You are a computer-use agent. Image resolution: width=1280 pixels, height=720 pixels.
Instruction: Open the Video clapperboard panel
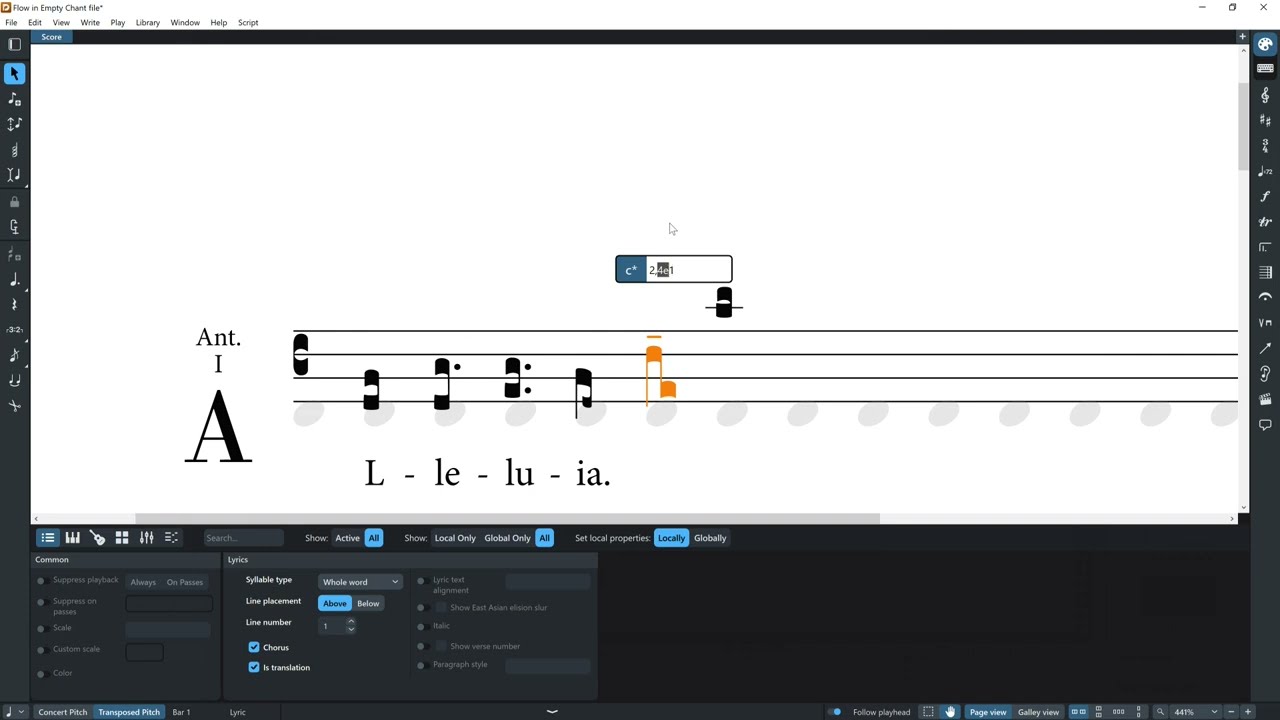(x=1265, y=399)
